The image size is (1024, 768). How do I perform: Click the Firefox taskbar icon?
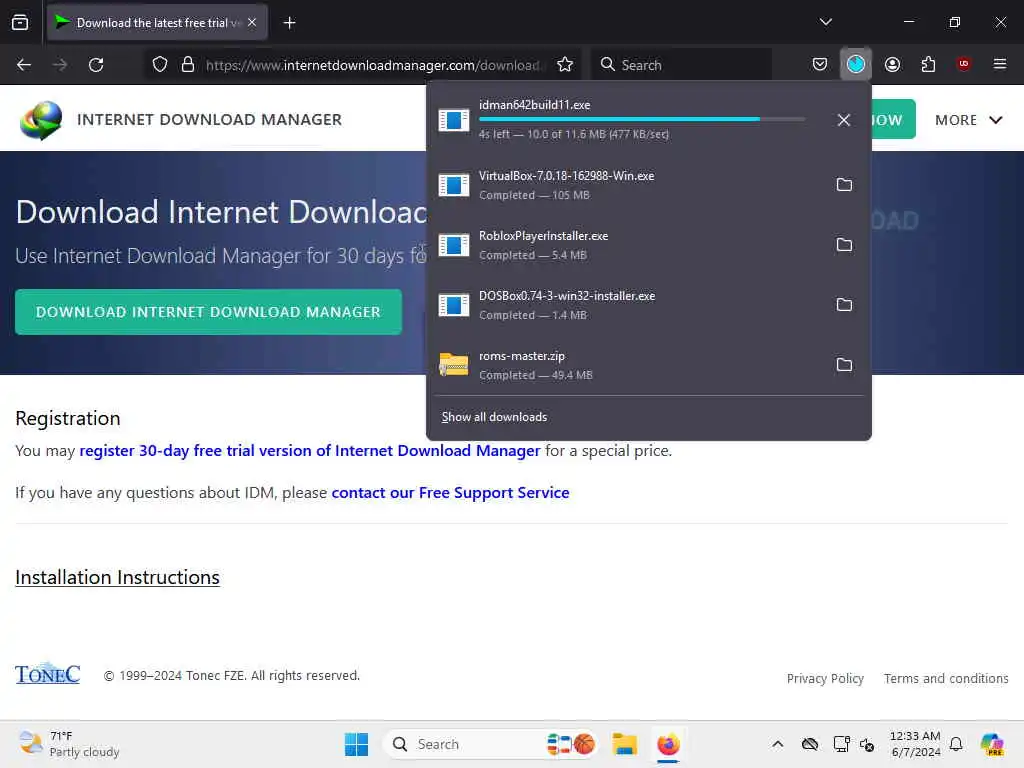click(668, 744)
